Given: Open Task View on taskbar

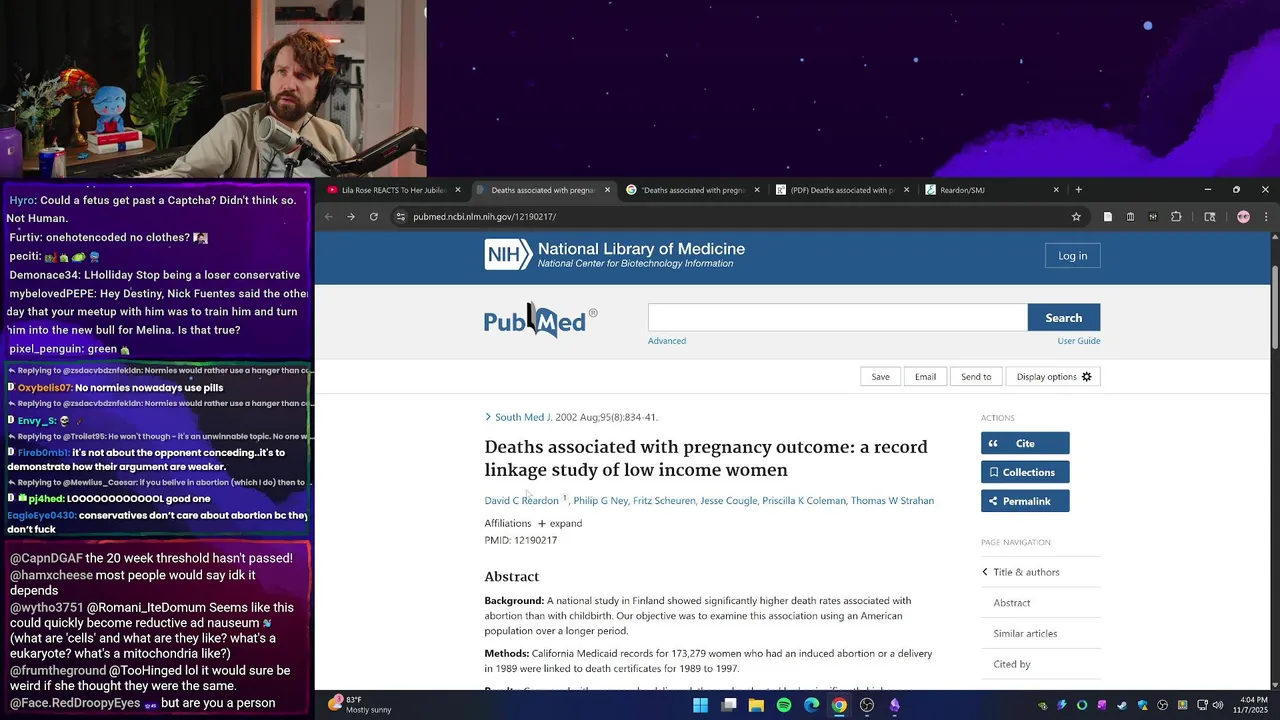Looking at the screenshot, I should [x=729, y=705].
